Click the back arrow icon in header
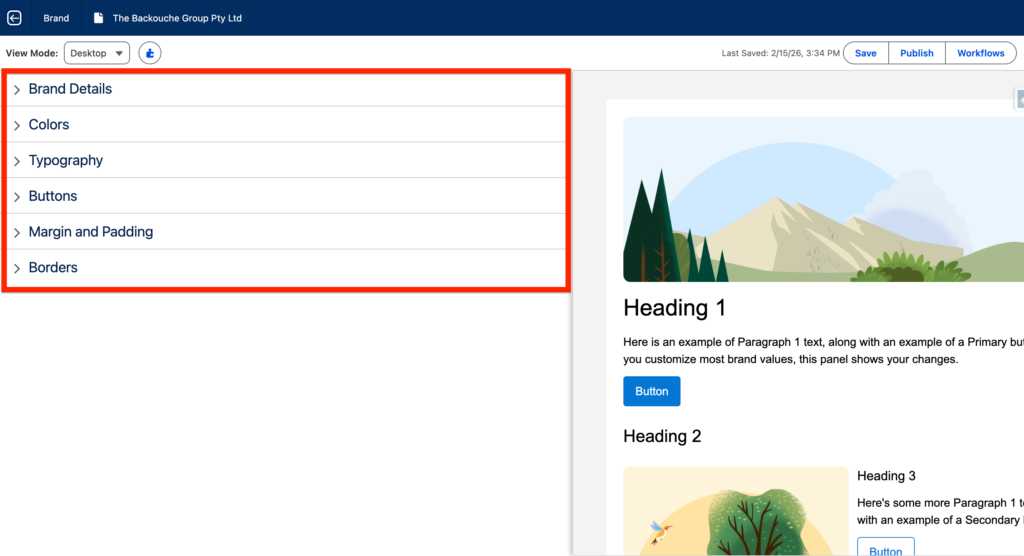This screenshot has width=1024, height=556. point(14,18)
